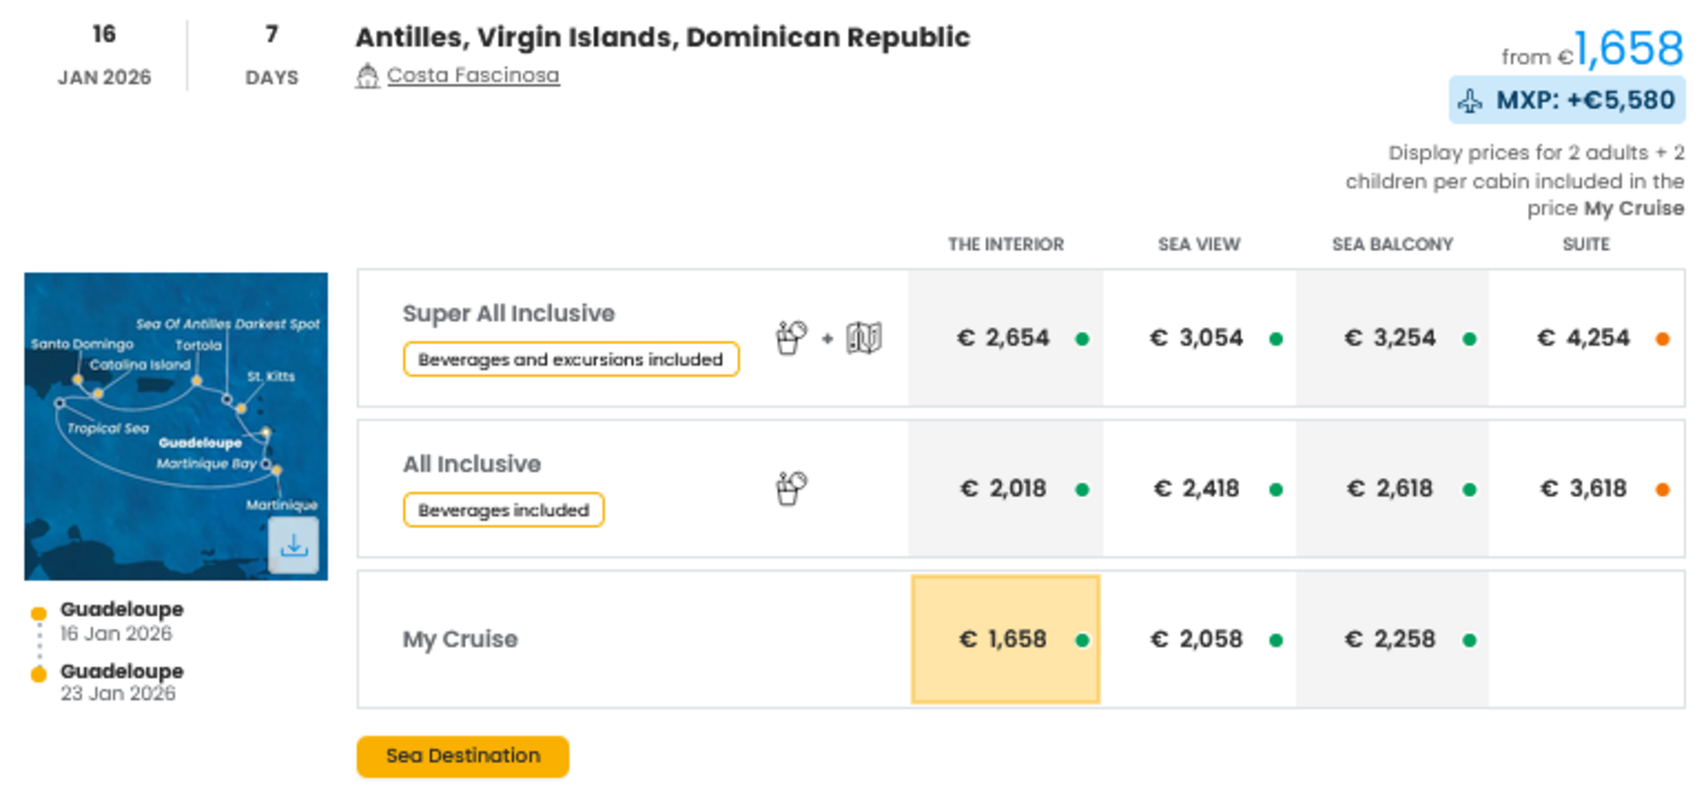Click the ship icon beside Costa Fascinosa

pyautogui.click(x=367, y=76)
